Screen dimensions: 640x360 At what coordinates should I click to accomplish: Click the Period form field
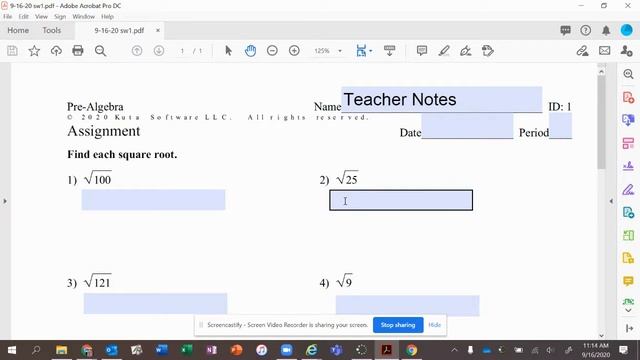click(x=560, y=126)
